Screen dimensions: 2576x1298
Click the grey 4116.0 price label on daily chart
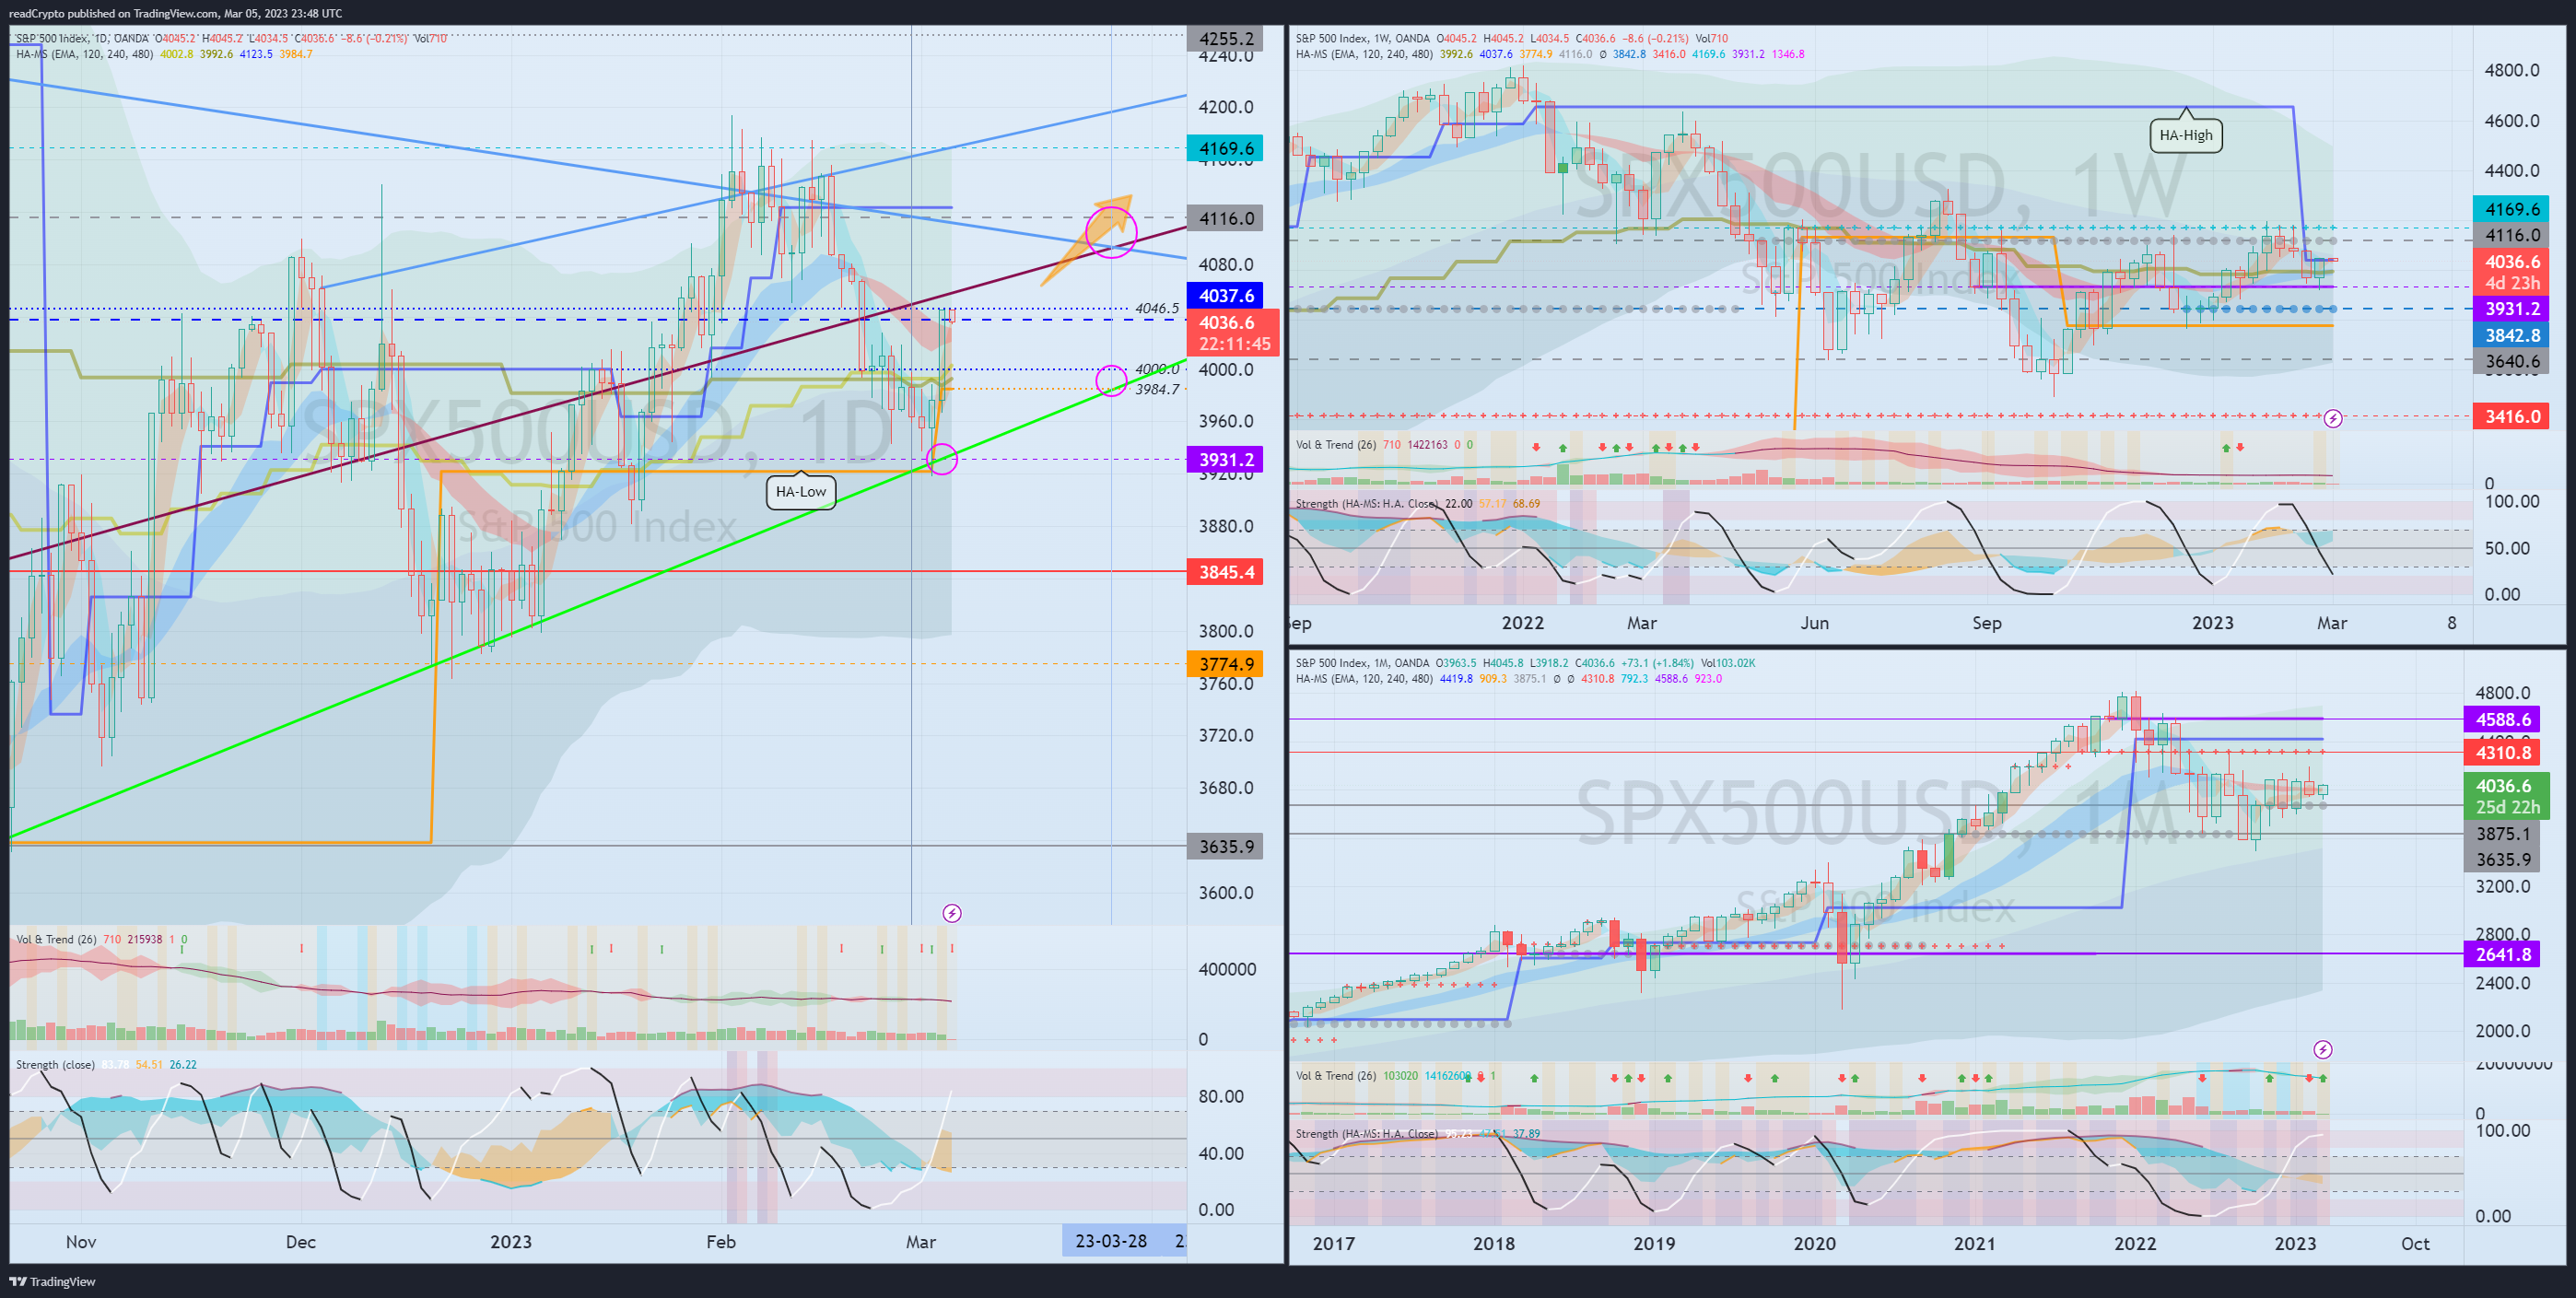click(1226, 218)
